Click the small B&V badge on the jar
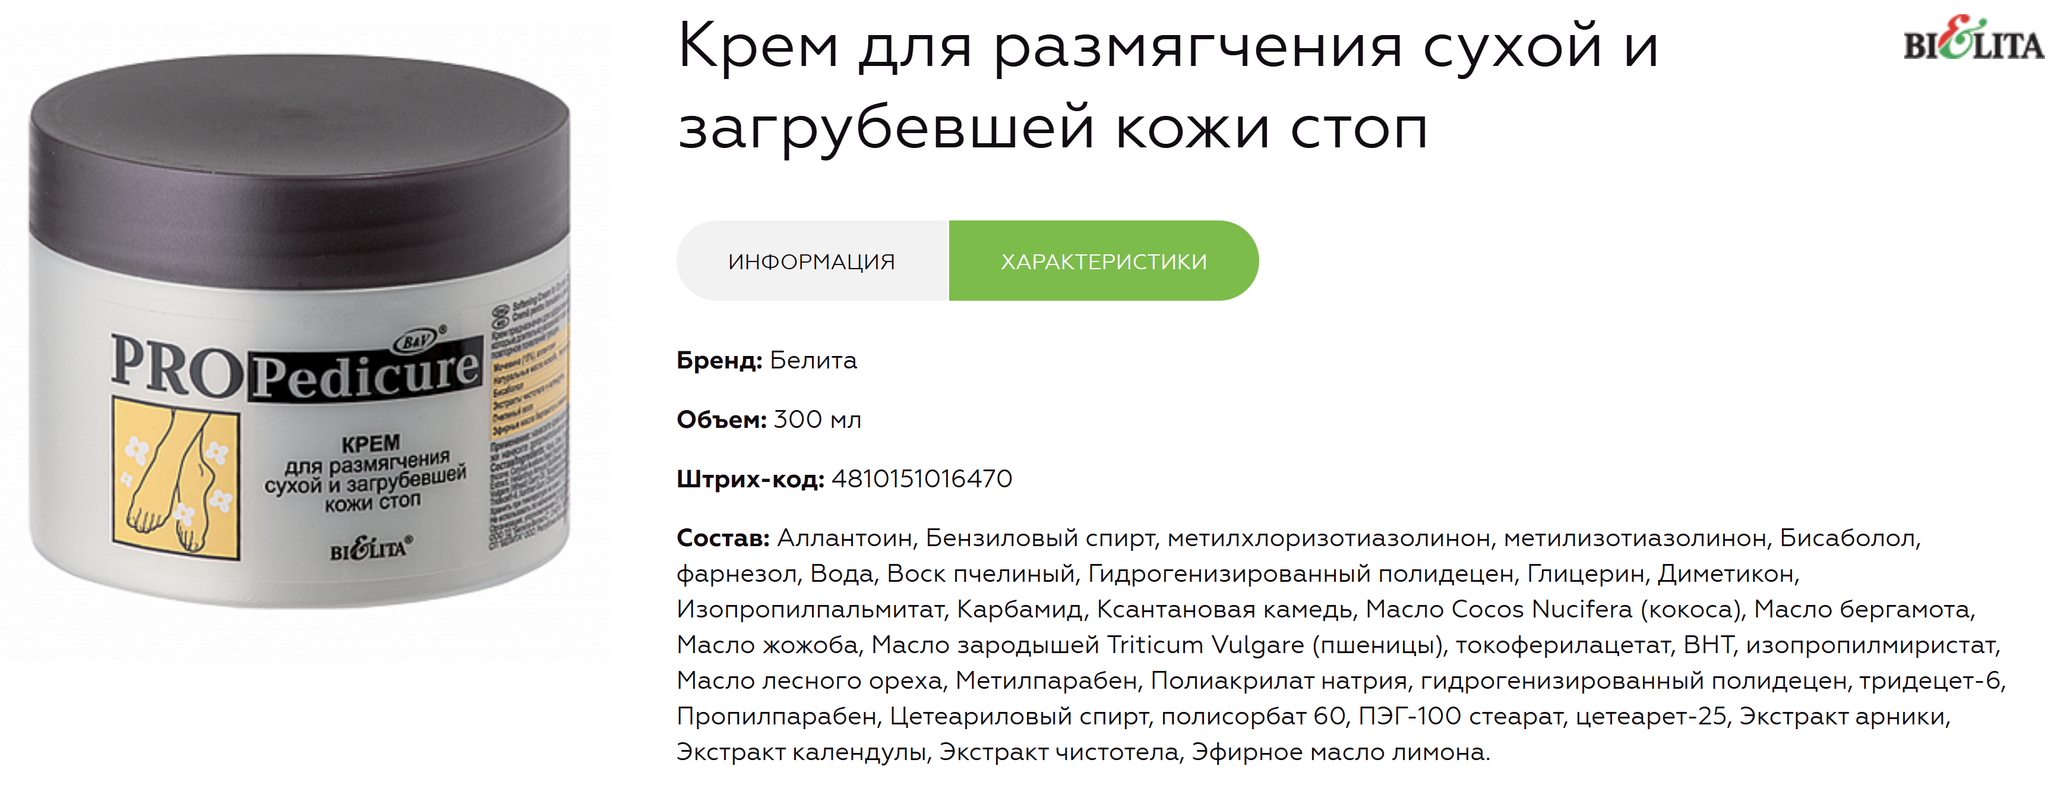The width and height of the screenshot is (2048, 810). coord(417,340)
